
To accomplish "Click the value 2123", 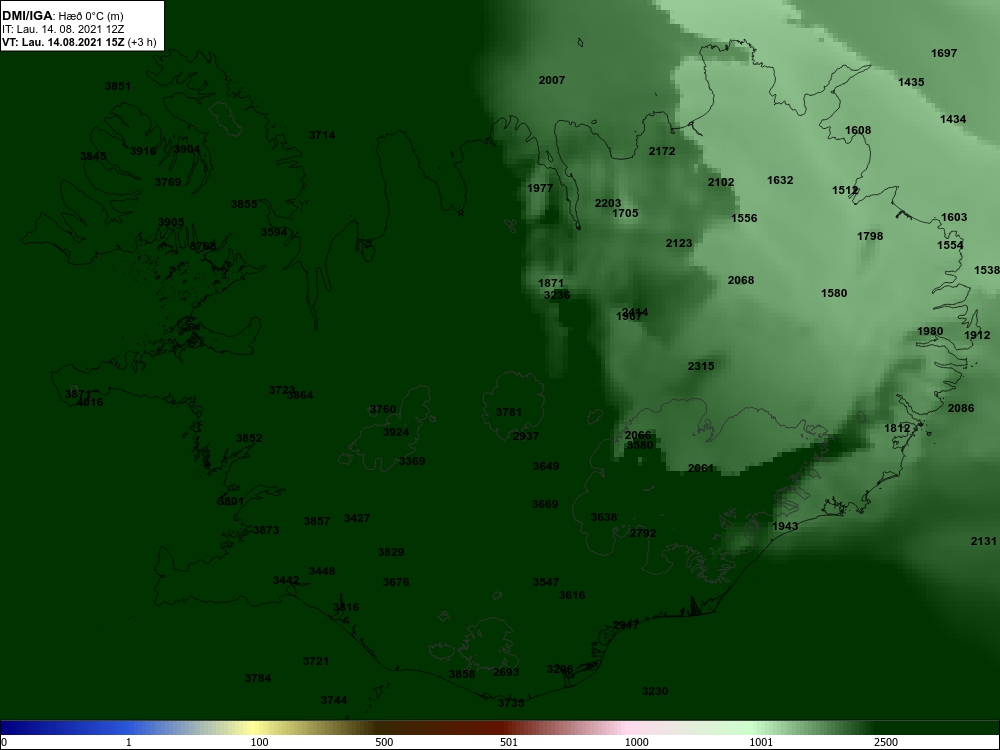I will (x=679, y=244).
